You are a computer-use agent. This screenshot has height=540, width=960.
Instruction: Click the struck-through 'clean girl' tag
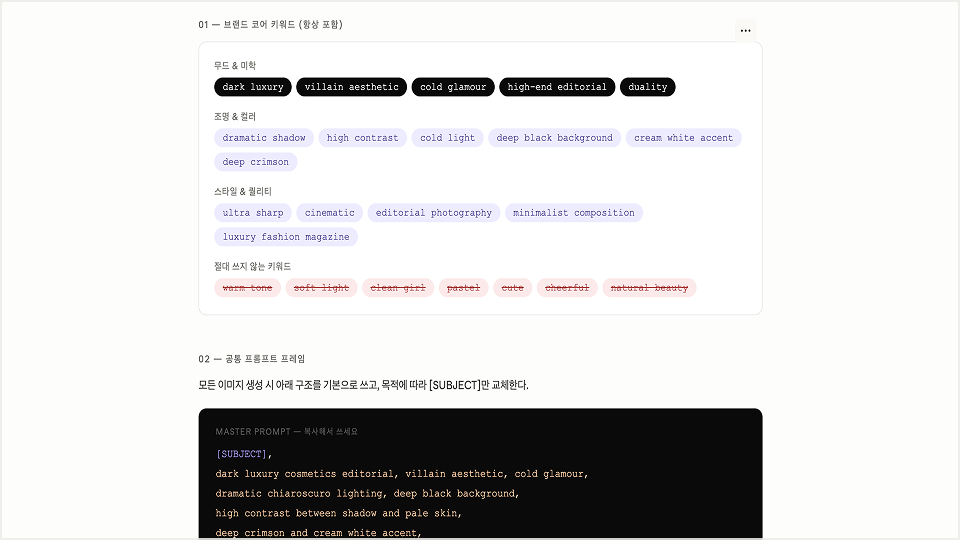click(x=398, y=288)
